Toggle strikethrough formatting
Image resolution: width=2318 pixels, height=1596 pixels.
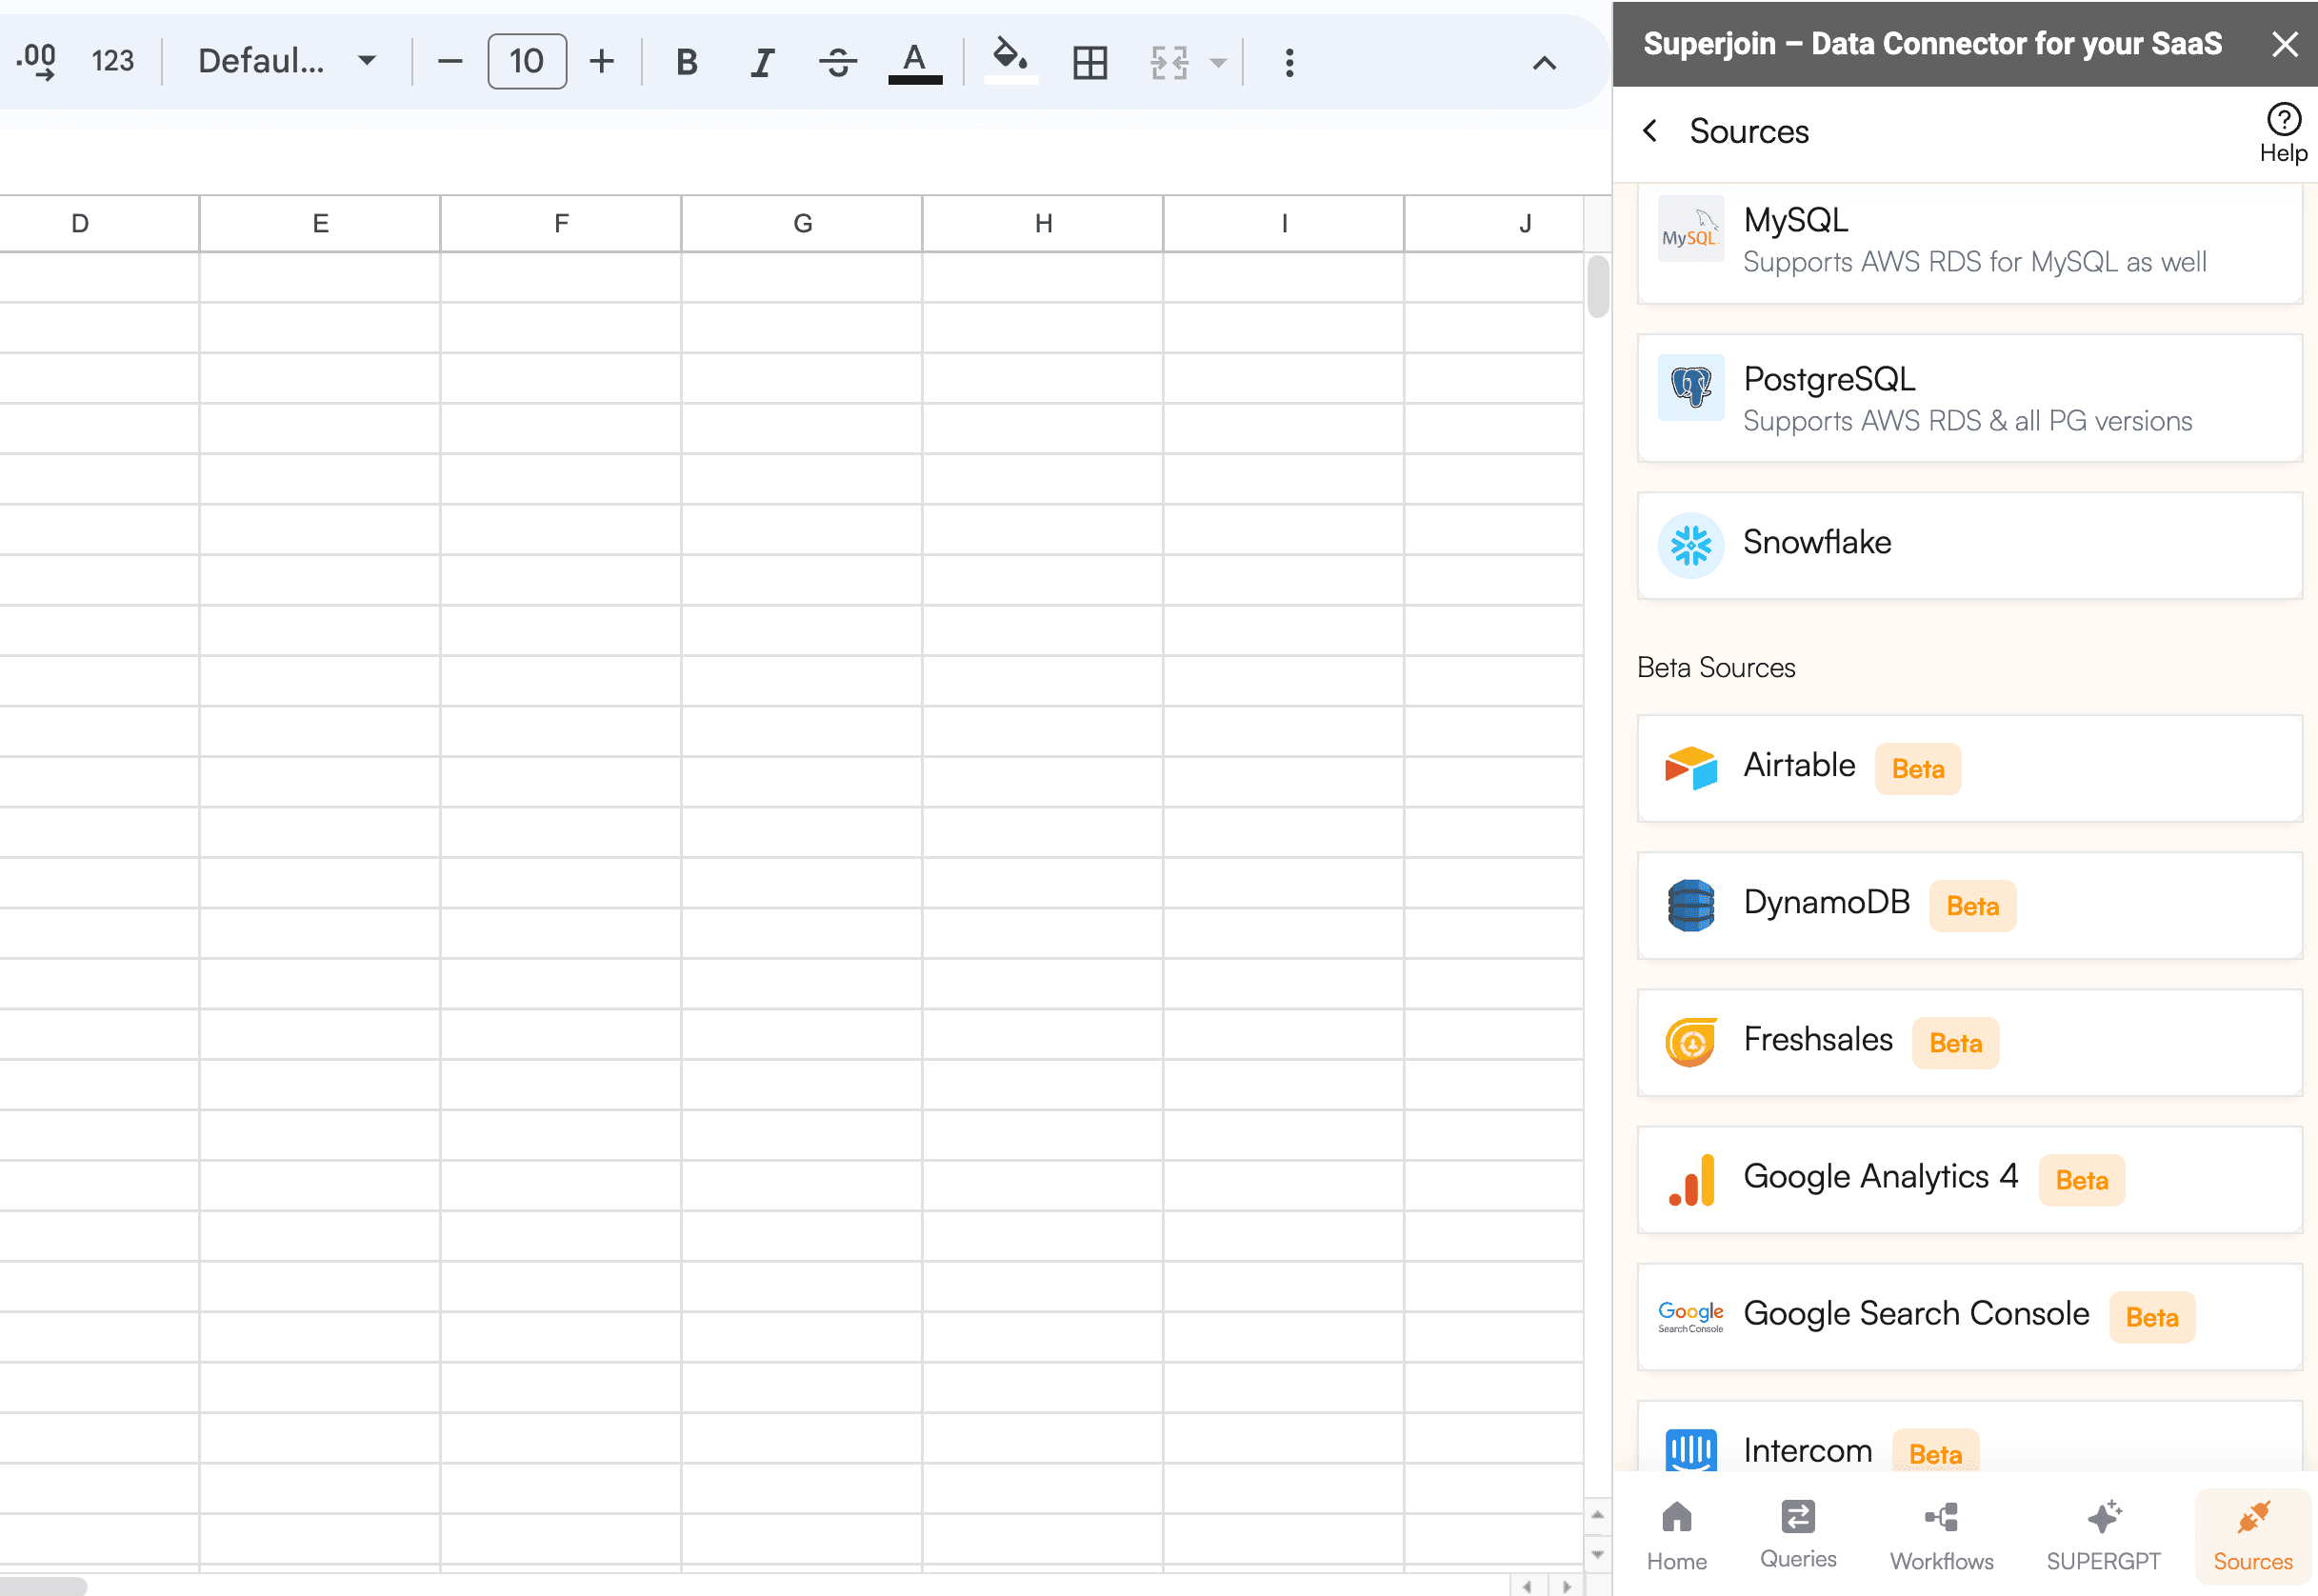click(x=837, y=62)
